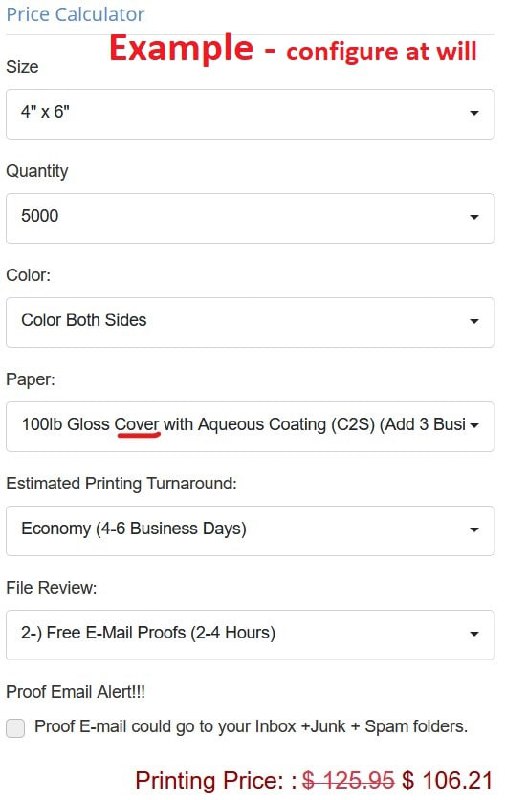The width and height of the screenshot is (528, 800).
Task: Click the discounted $ 106.21 printing price
Action: click(447, 781)
